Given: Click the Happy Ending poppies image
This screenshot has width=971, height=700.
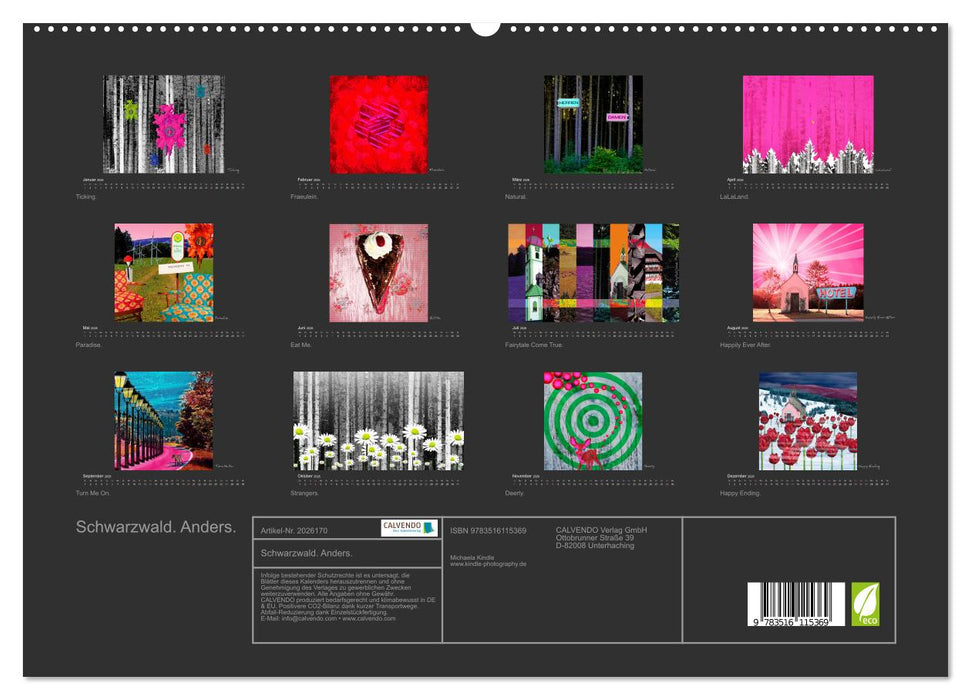Looking at the screenshot, I should (x=808, y=420).
